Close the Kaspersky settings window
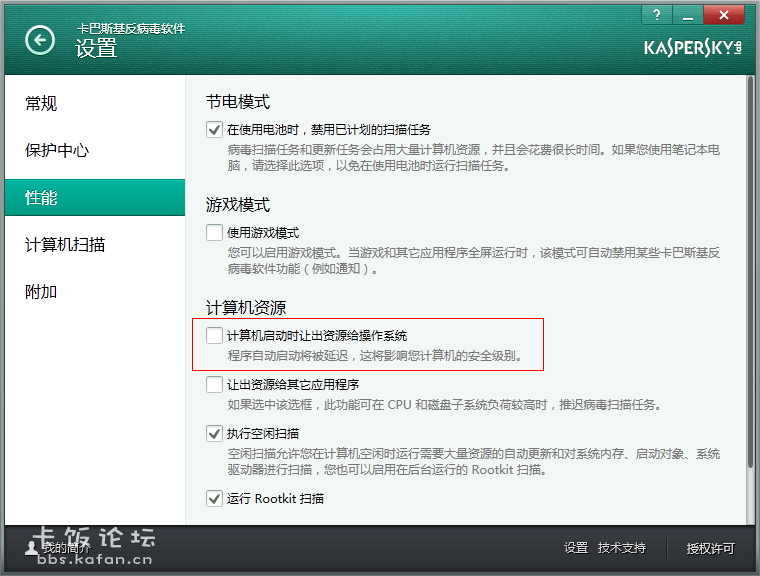The width and height of the screenshot is (760, 576). pyautogui.click(x=724, y=15)
